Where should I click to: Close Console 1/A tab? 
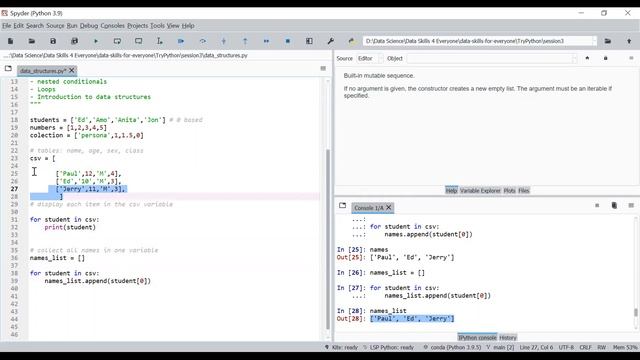389,208
